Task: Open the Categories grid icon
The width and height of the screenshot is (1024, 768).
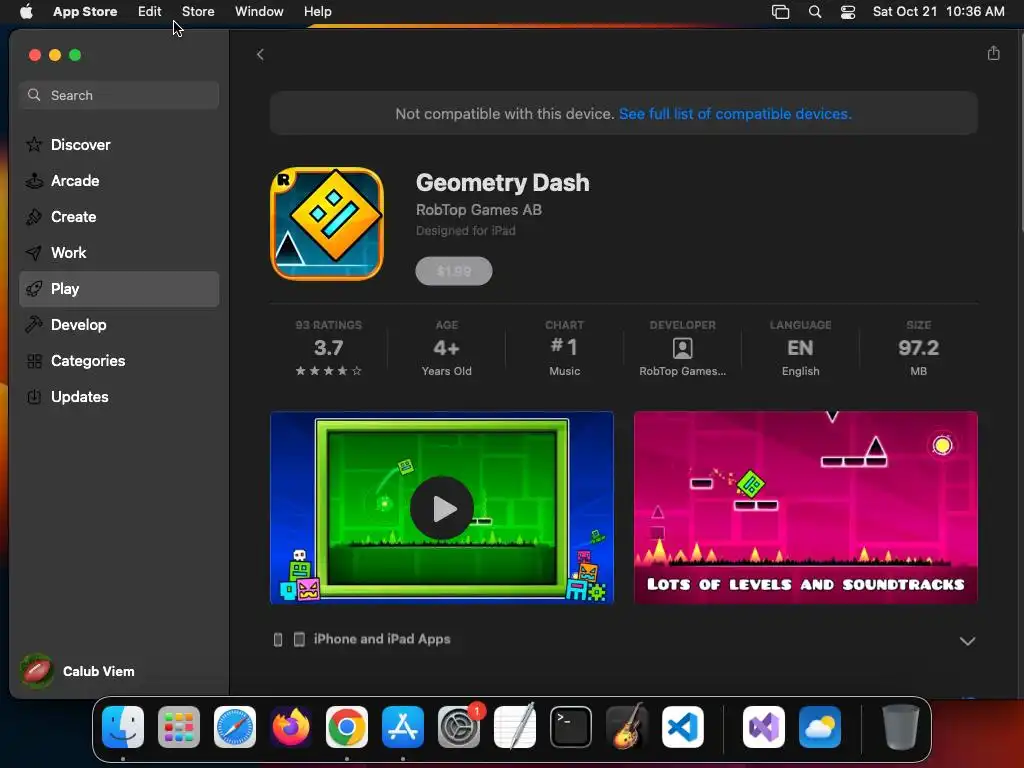Action: 34,360
